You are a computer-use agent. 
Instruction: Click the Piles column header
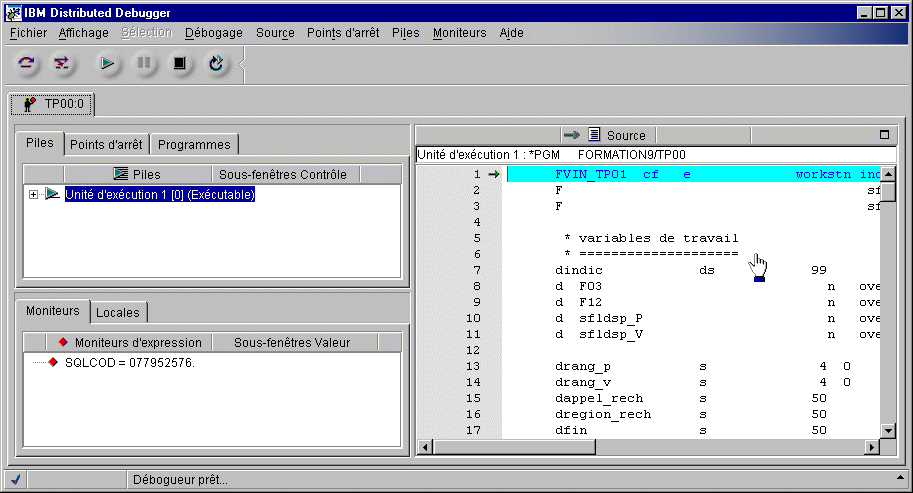(x=137, y=174)
